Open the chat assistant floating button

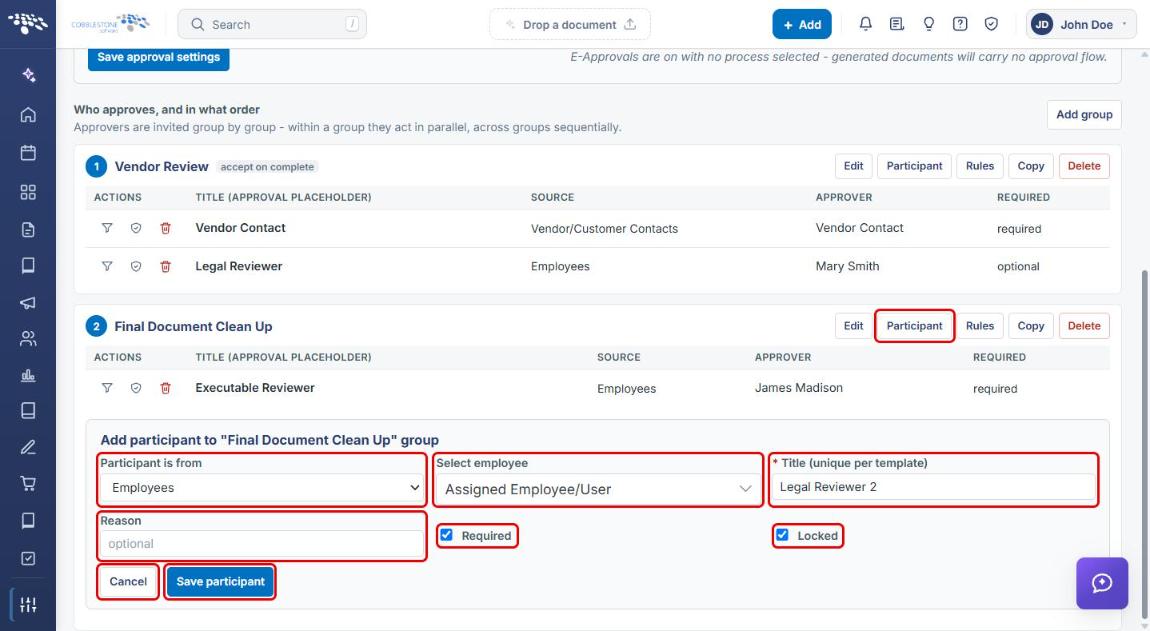click(x=1102, y=583)
